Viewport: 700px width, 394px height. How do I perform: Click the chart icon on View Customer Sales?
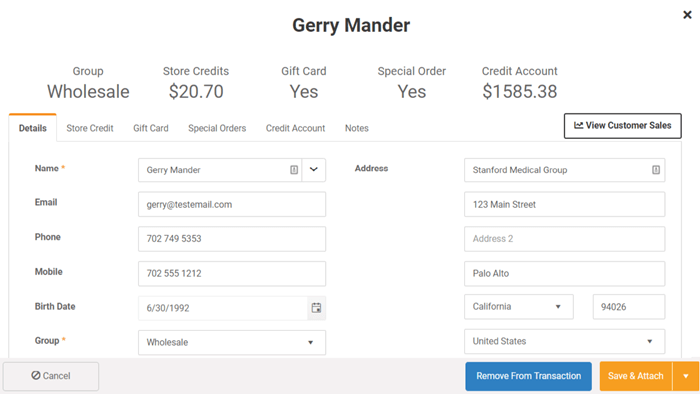(579, 125)
